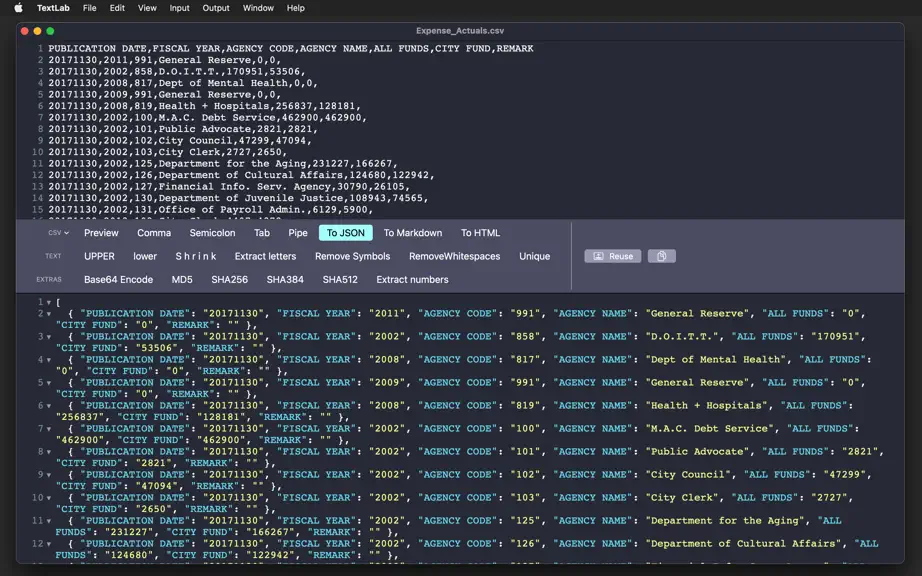The height and width of the screenshot is (576, 922).
Task: Apply lower case transform
Action: (145, 256)
